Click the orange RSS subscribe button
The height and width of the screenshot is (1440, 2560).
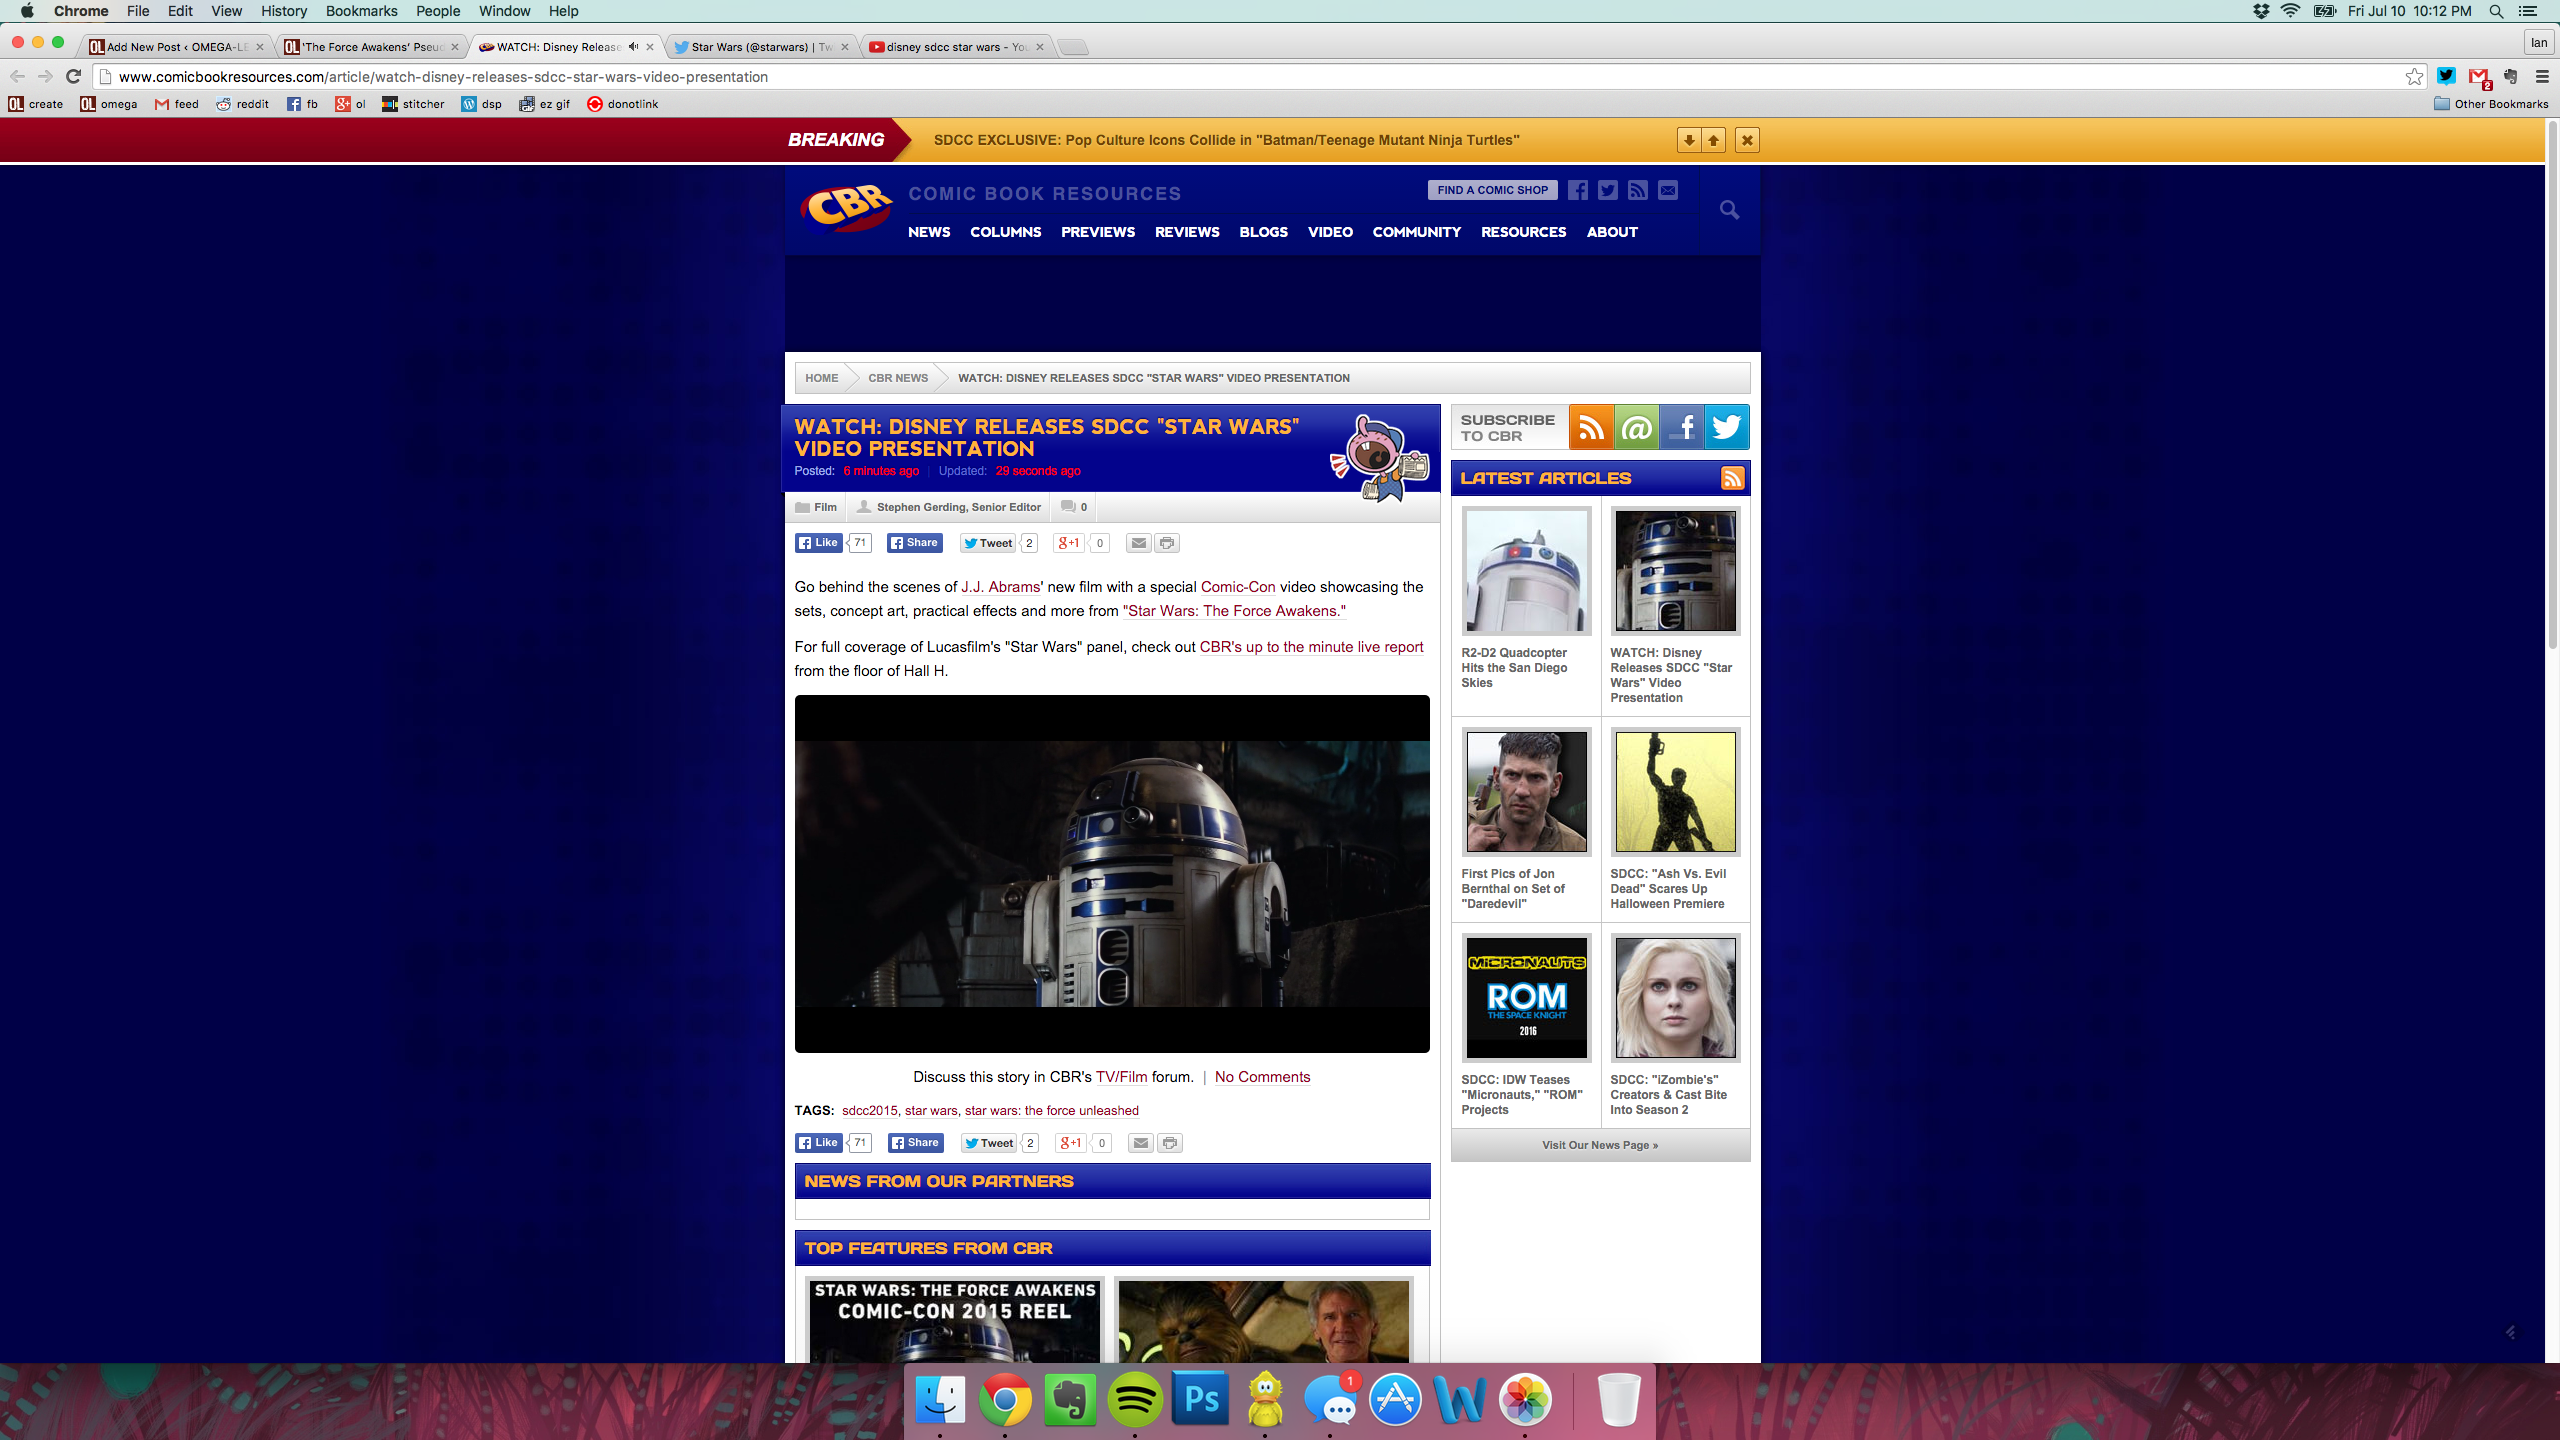click(1591, 428)
